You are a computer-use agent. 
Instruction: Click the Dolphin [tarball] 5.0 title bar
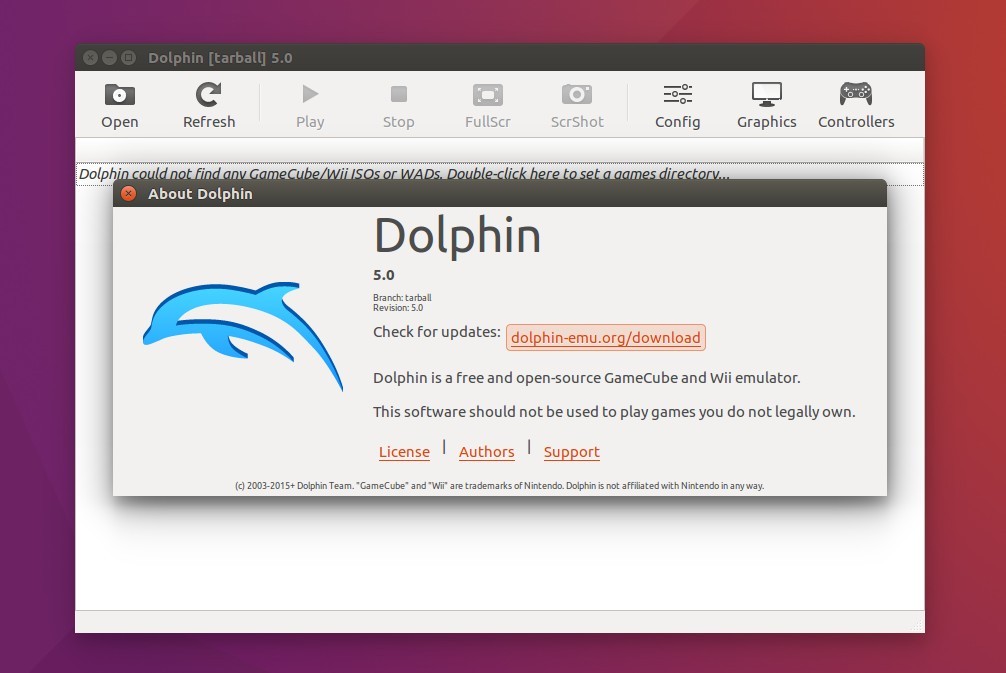(500, 57)
